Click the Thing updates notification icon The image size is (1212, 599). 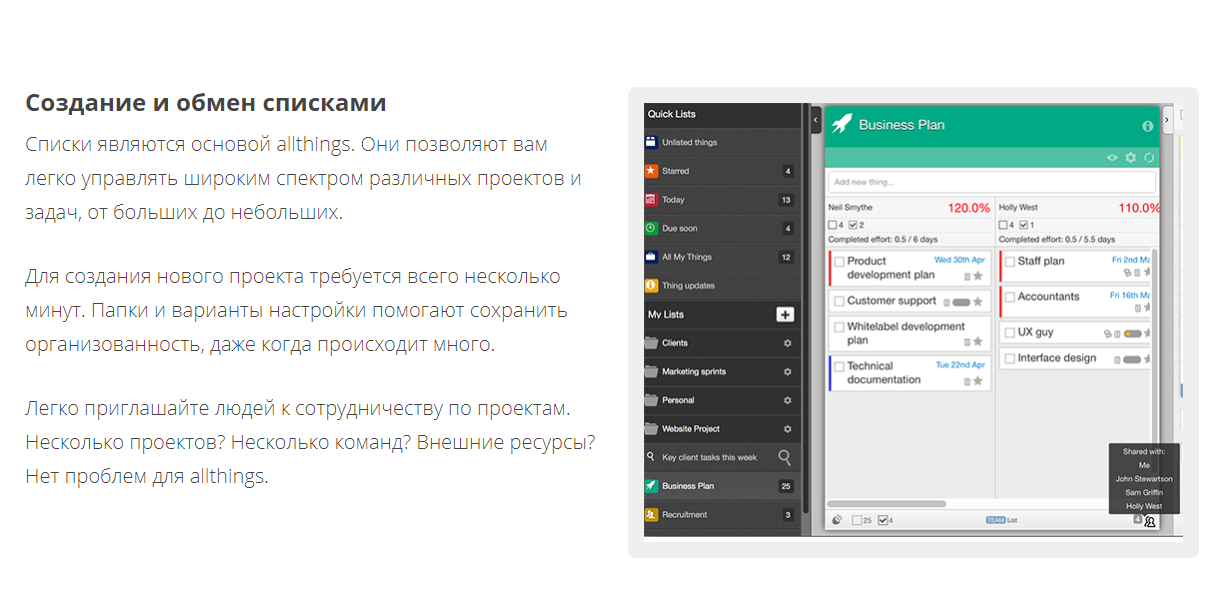tap(649, 285)
